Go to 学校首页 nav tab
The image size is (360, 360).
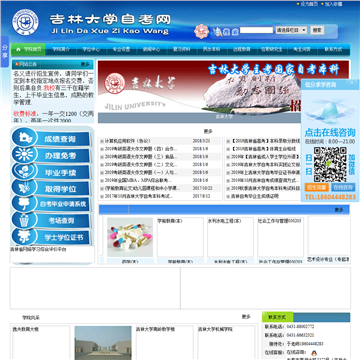(x=28, y=49)
